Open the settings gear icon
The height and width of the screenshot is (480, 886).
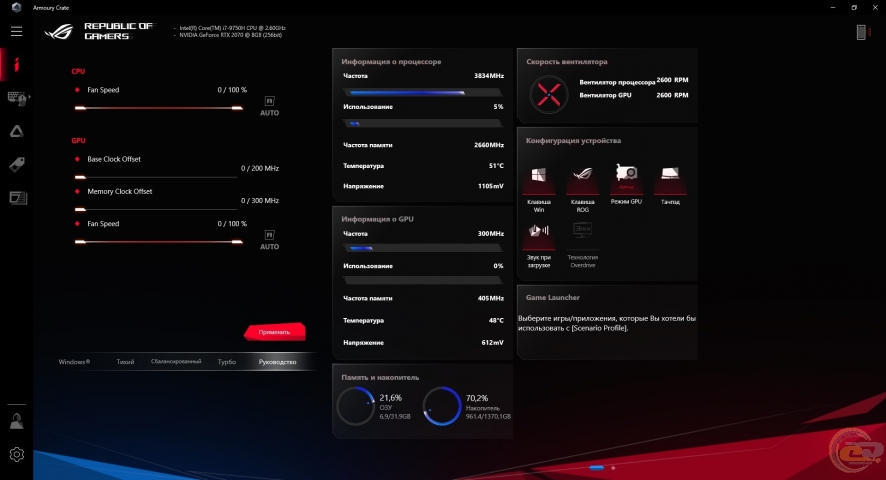[x=16, y=455]
